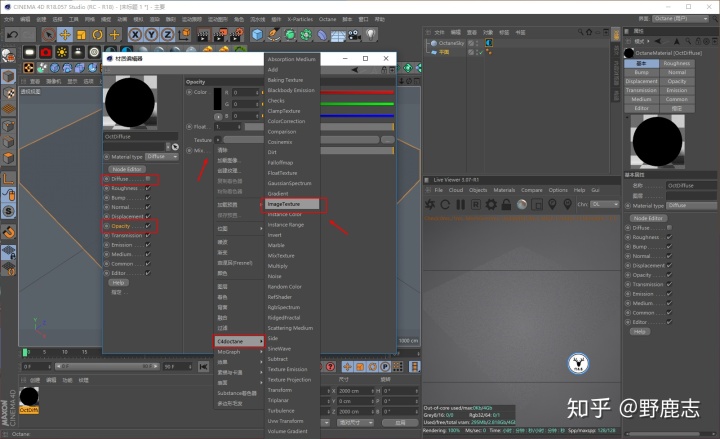Click the black Opacity color swatch
Screen dimensions: 720x439
click(217, 99)
